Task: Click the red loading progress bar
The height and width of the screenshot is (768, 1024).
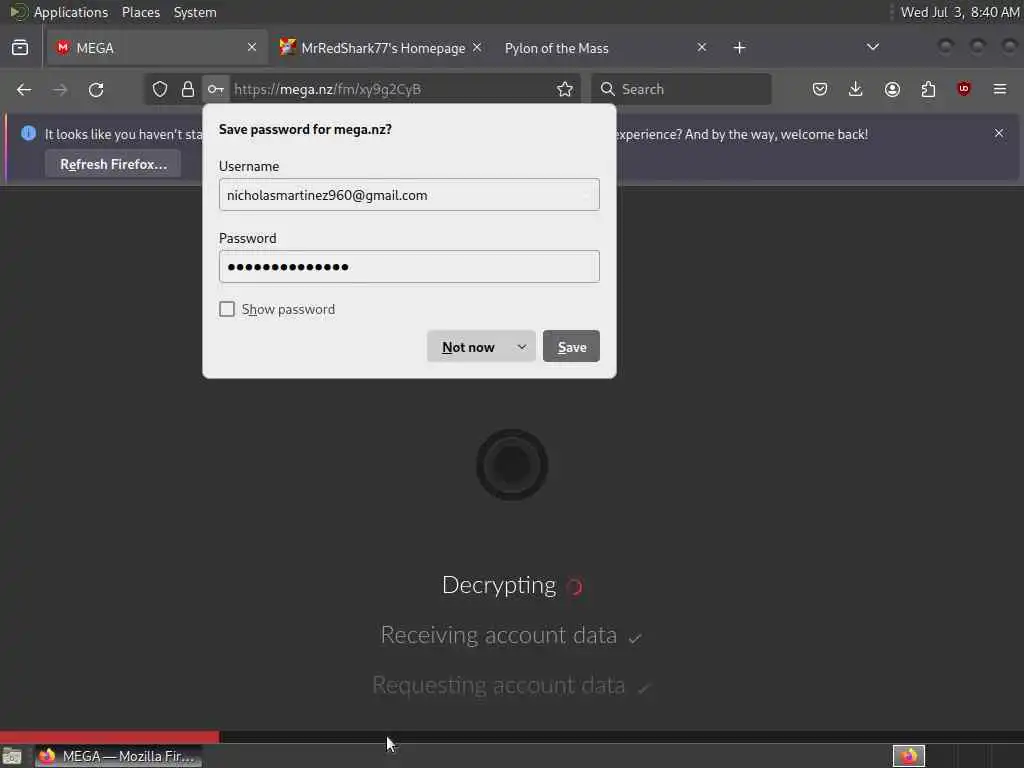Action: (x=110, y=737)
